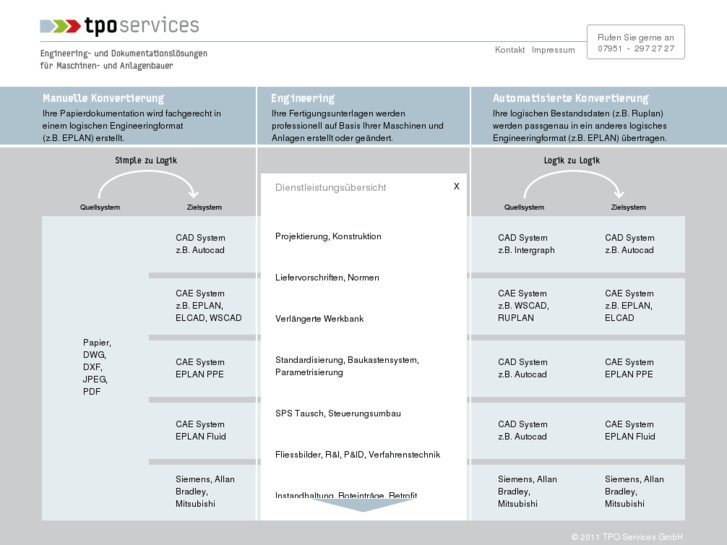Click right panel CAE System EPLAN Fluid
The image size is (727, 545).
pyautogui.click(x=630, y=430)
